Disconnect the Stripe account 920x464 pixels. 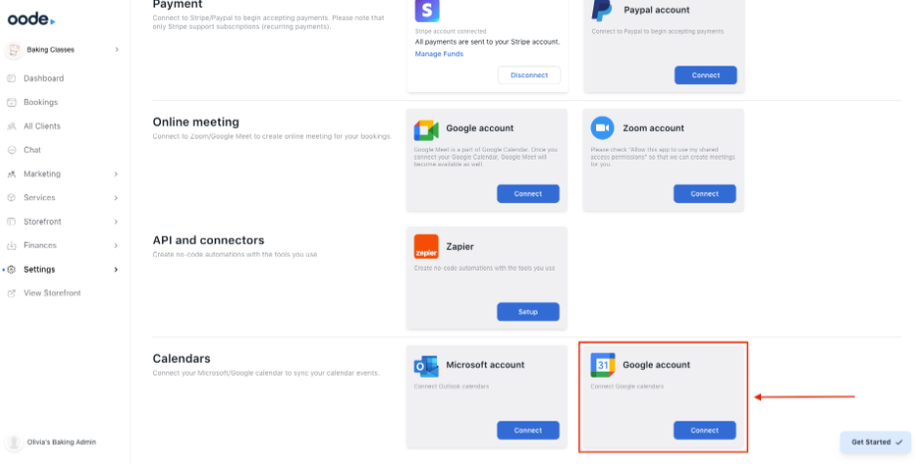529,75
